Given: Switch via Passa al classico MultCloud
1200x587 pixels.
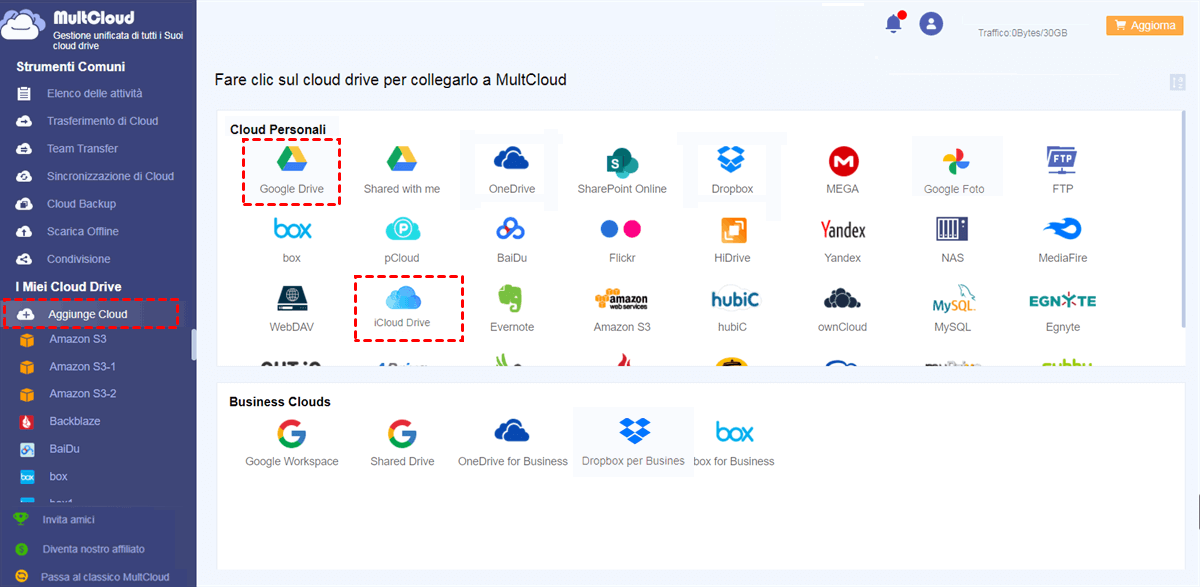Looking at the screenshot, I should [x=105, y=577].
